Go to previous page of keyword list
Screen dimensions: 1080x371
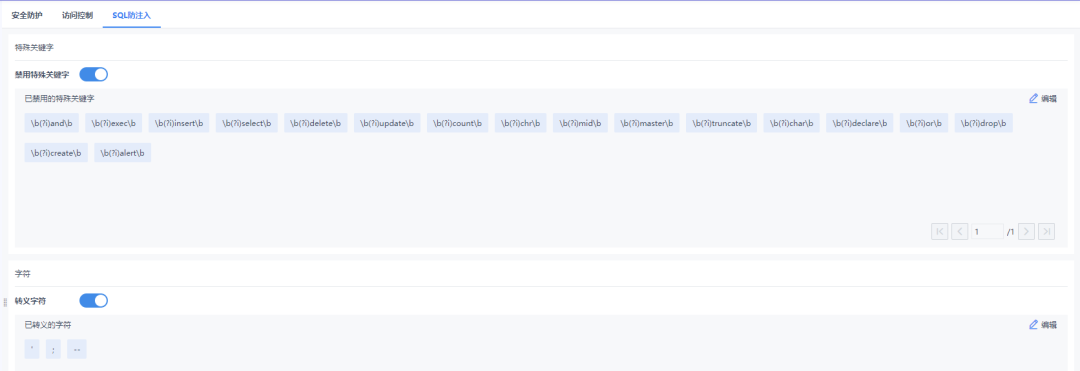959,231
